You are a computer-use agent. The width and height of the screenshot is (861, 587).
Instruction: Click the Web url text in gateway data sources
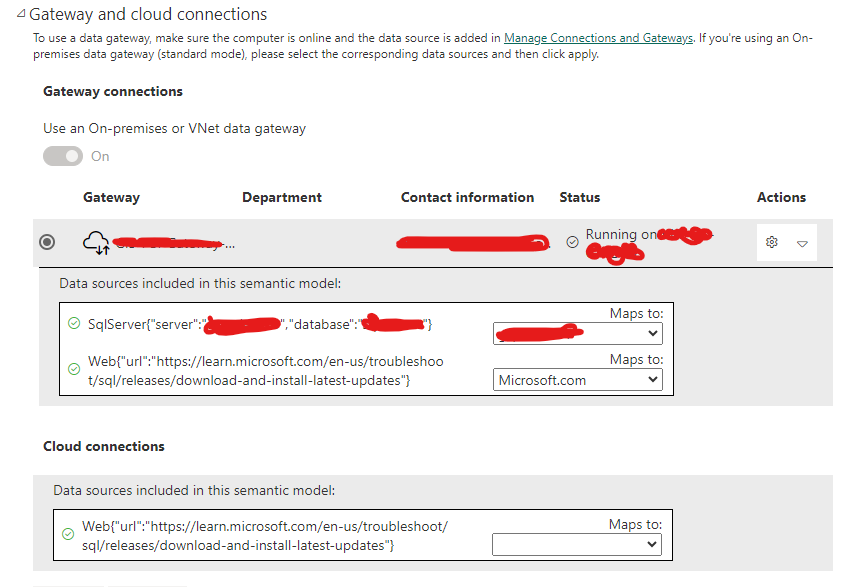tap(266, 371)
